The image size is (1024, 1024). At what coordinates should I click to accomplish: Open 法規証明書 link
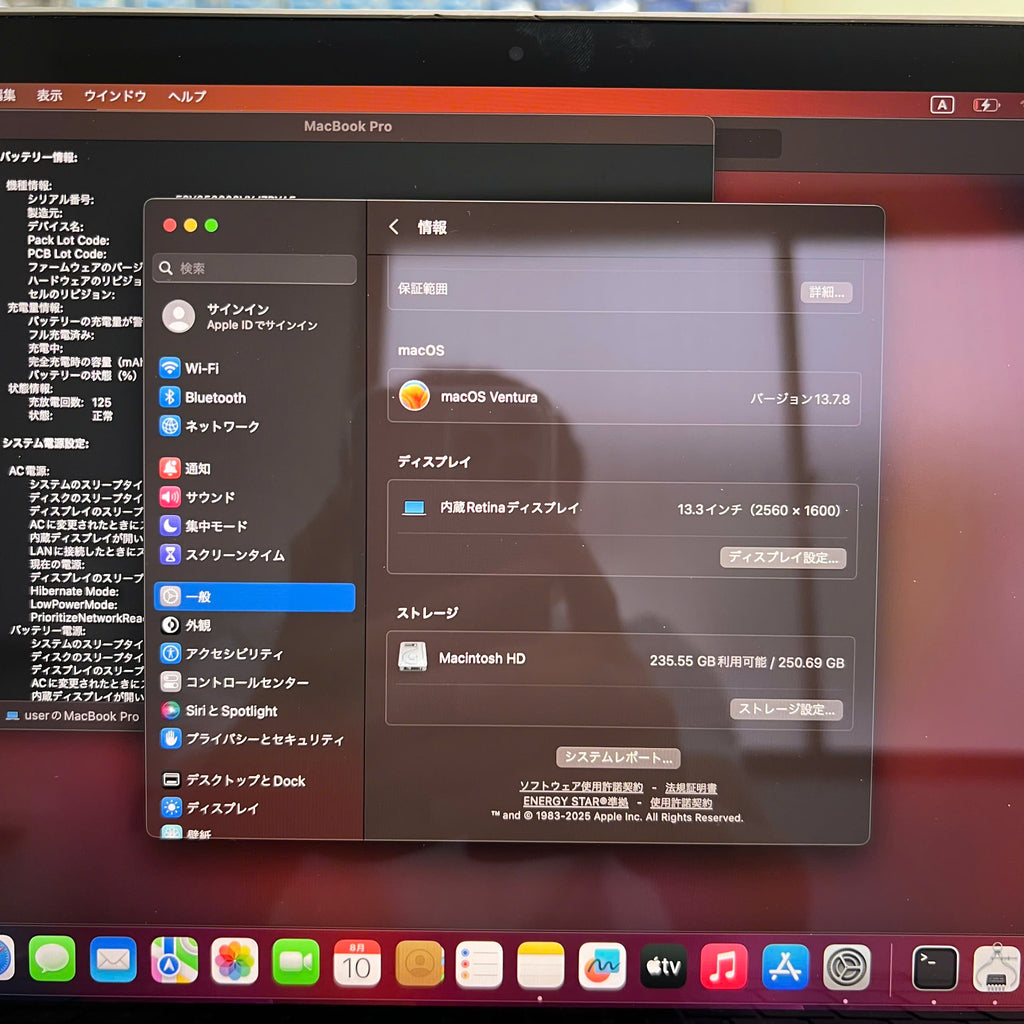click(x=690, y=788)
